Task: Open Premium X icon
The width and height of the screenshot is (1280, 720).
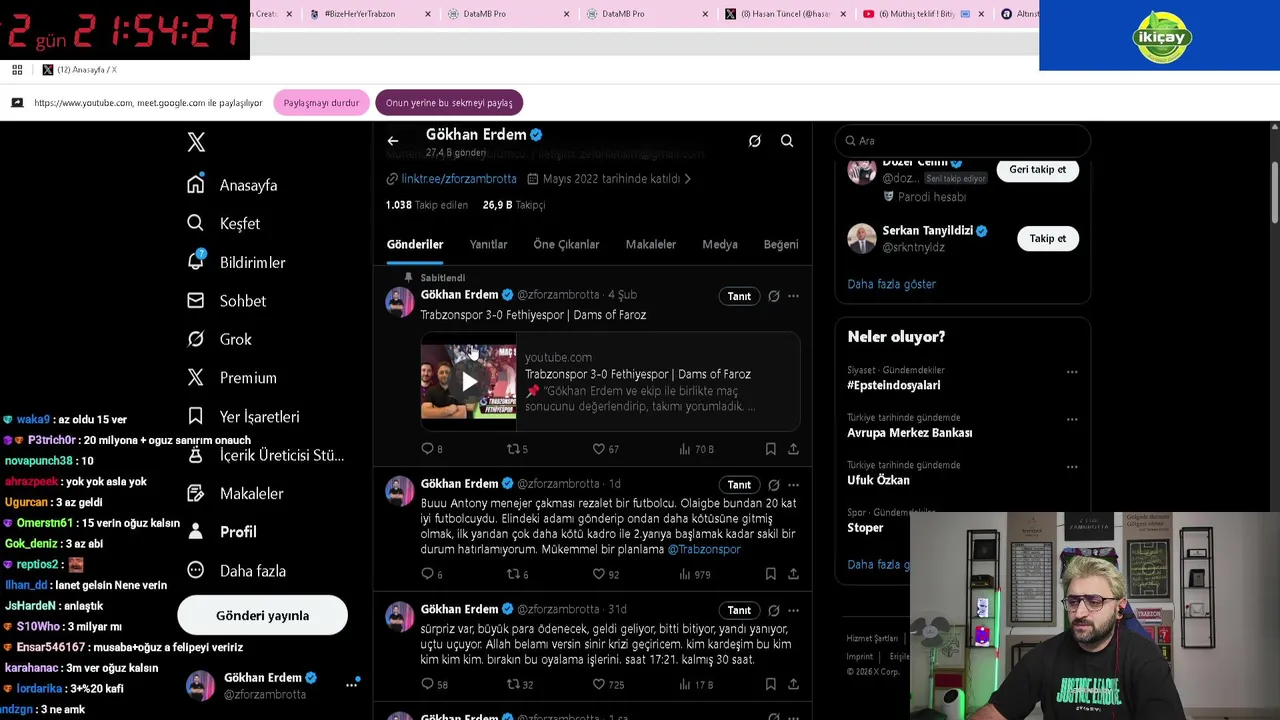Action: [196, 377]
